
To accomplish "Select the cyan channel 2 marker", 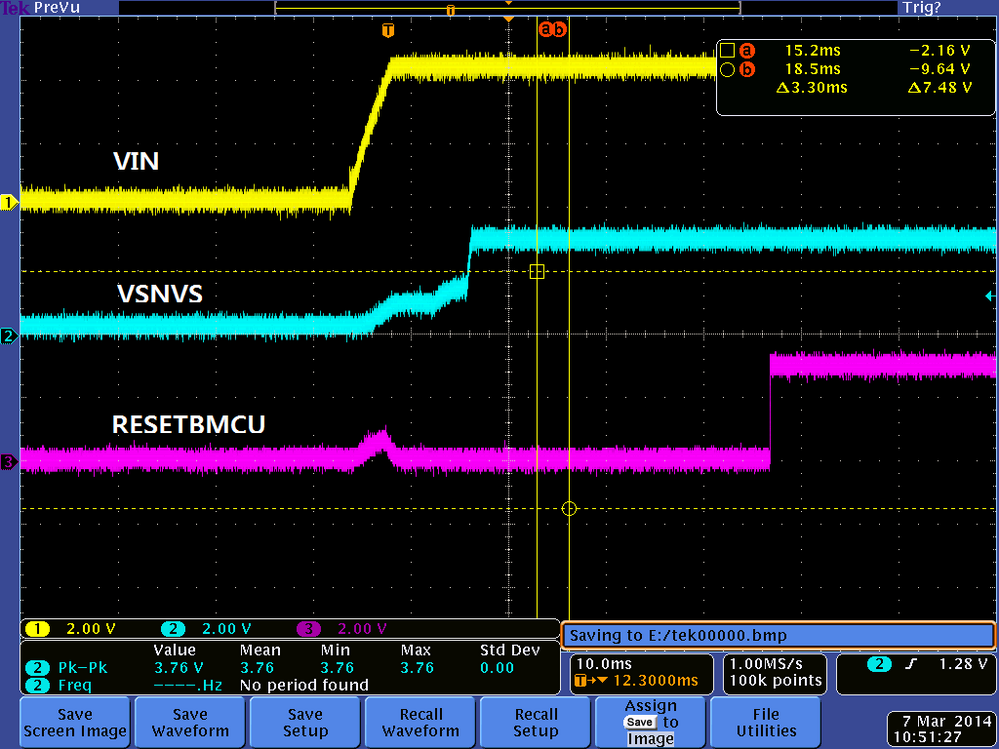I will tap(9, 335).
